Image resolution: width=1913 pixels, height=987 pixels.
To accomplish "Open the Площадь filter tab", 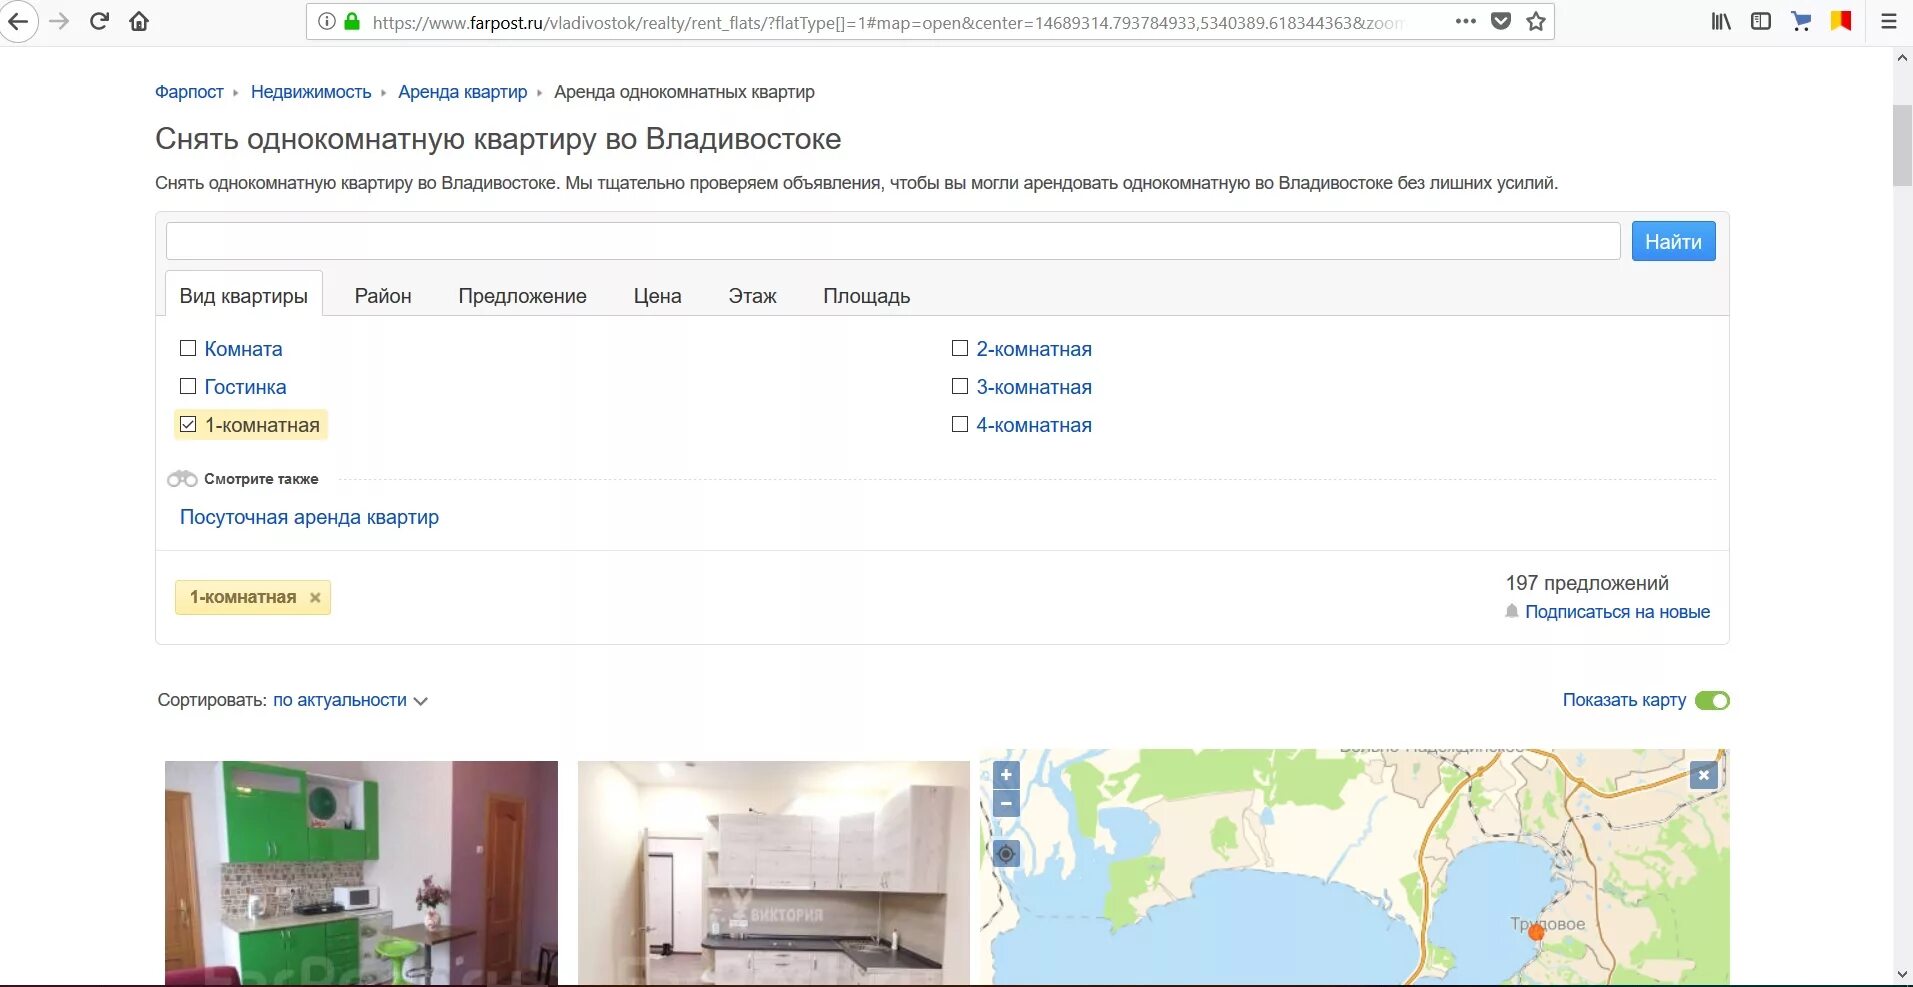I will (x=866, y=296).
